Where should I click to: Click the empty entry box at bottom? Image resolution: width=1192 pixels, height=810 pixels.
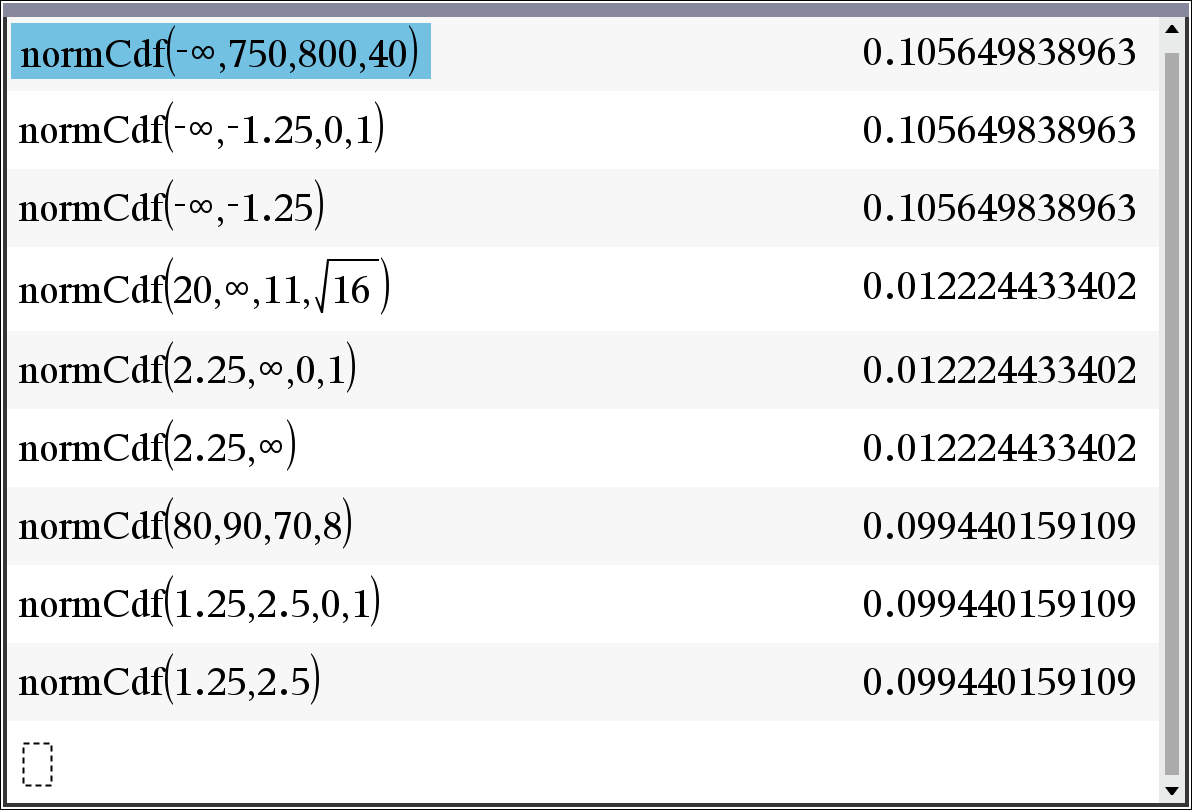point(36,763)
